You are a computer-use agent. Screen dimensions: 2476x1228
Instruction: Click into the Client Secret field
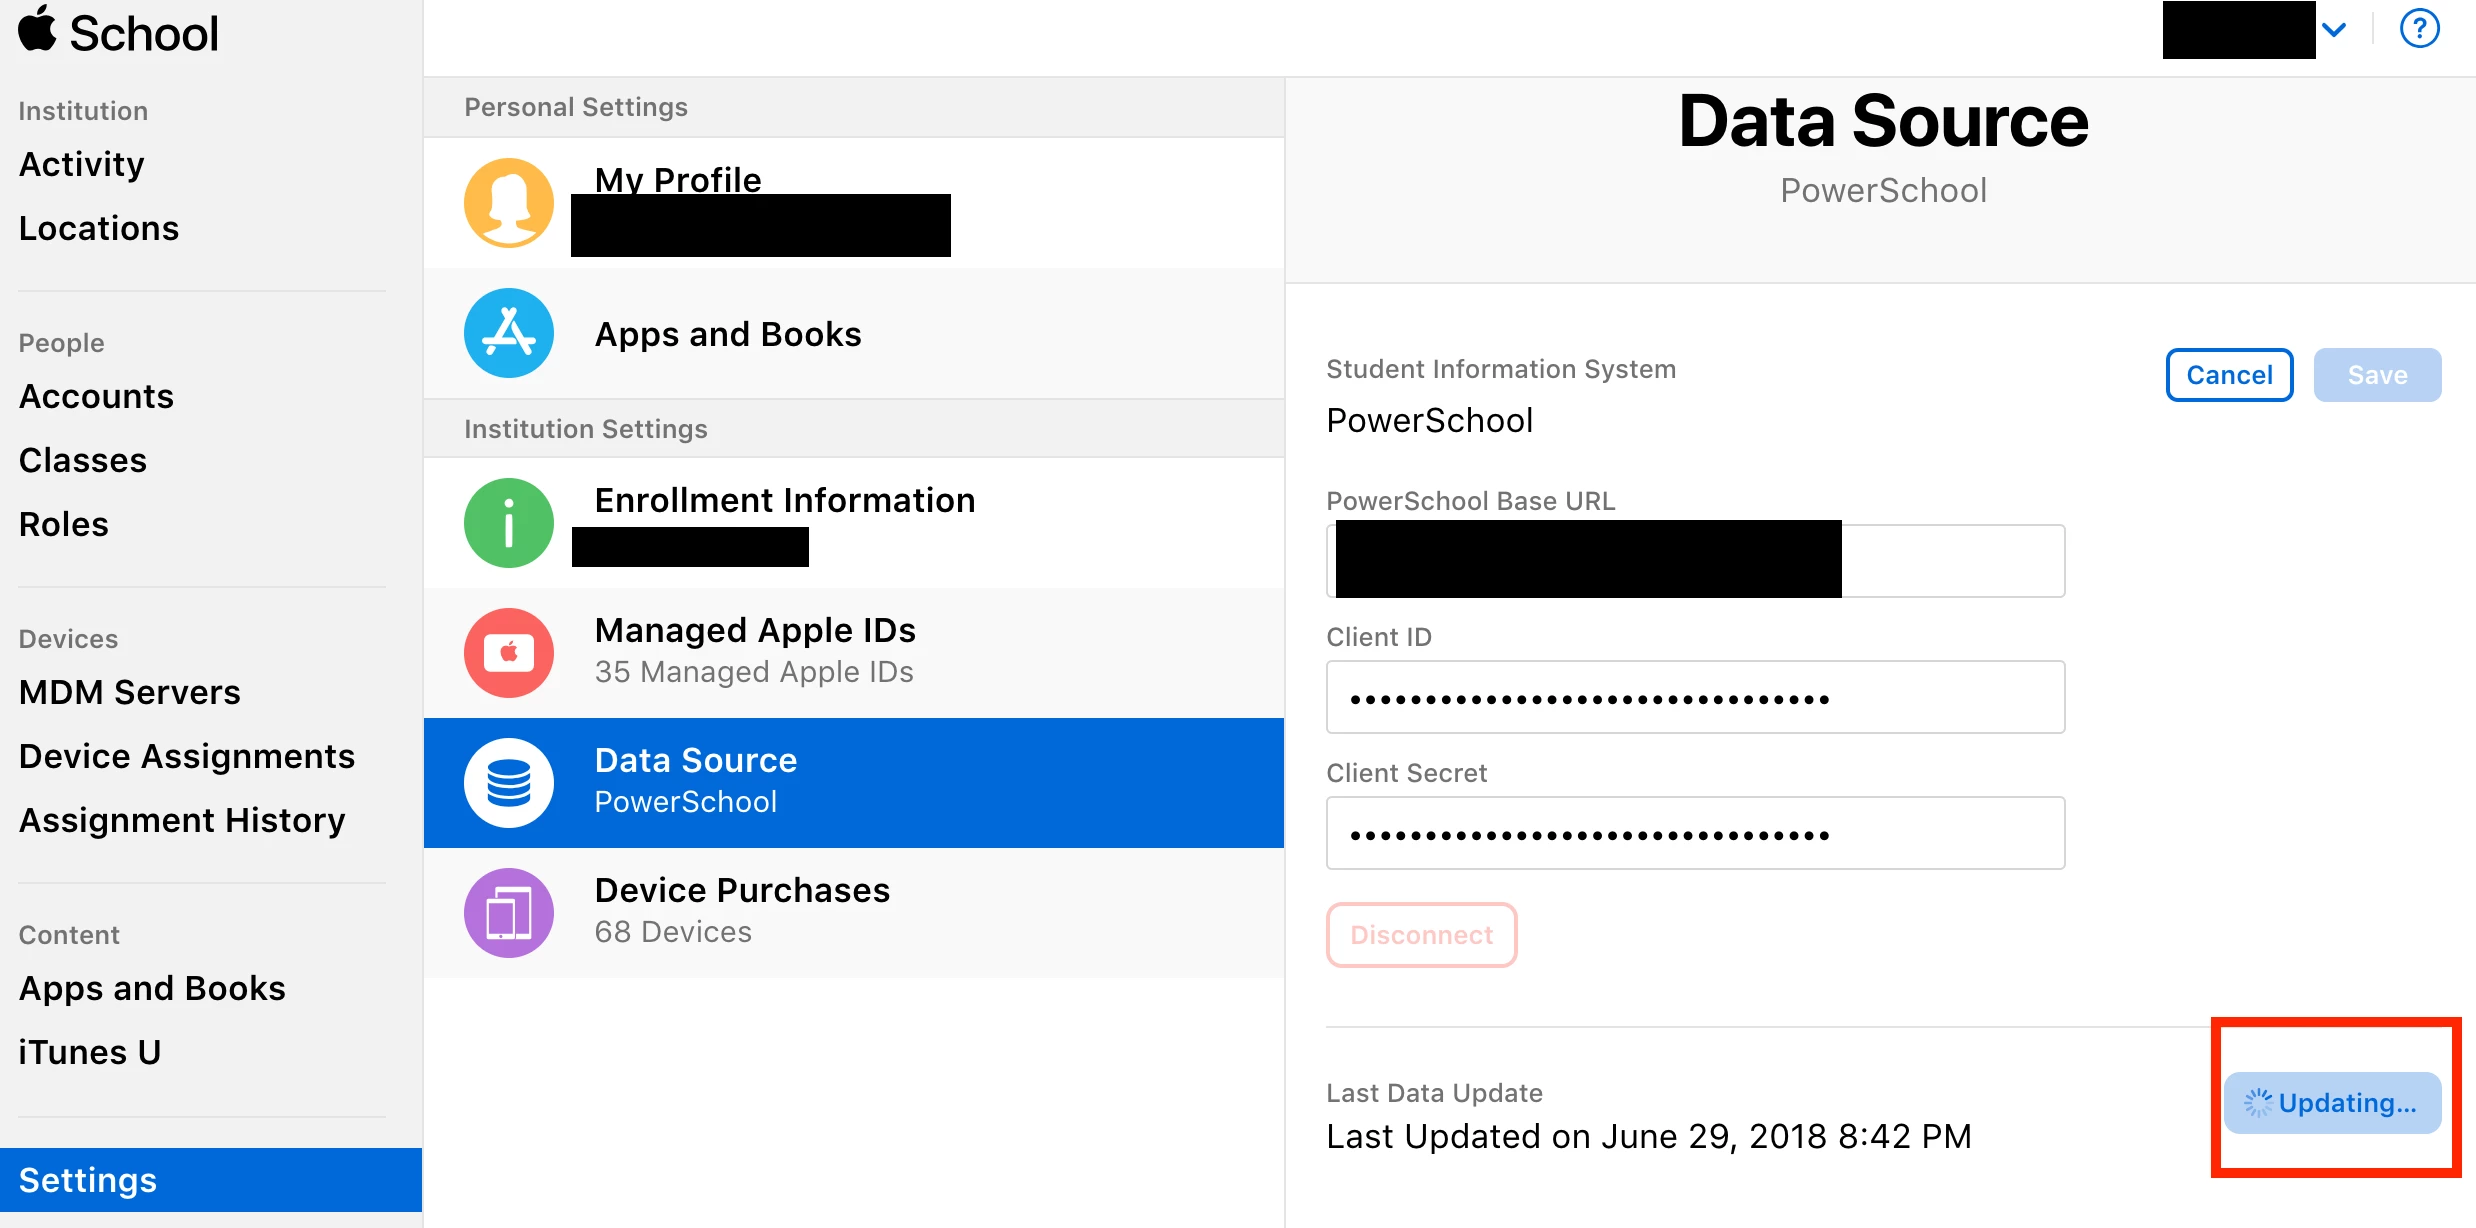[1695, 833]
